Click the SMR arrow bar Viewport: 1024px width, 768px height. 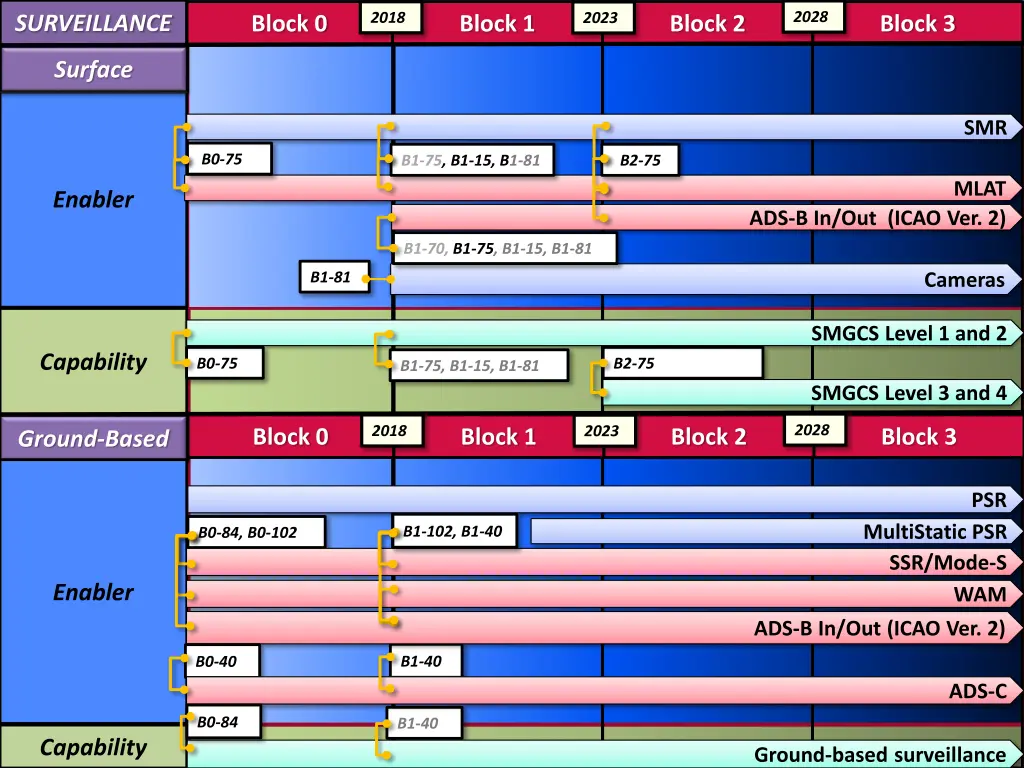click(x=605, y=127)
